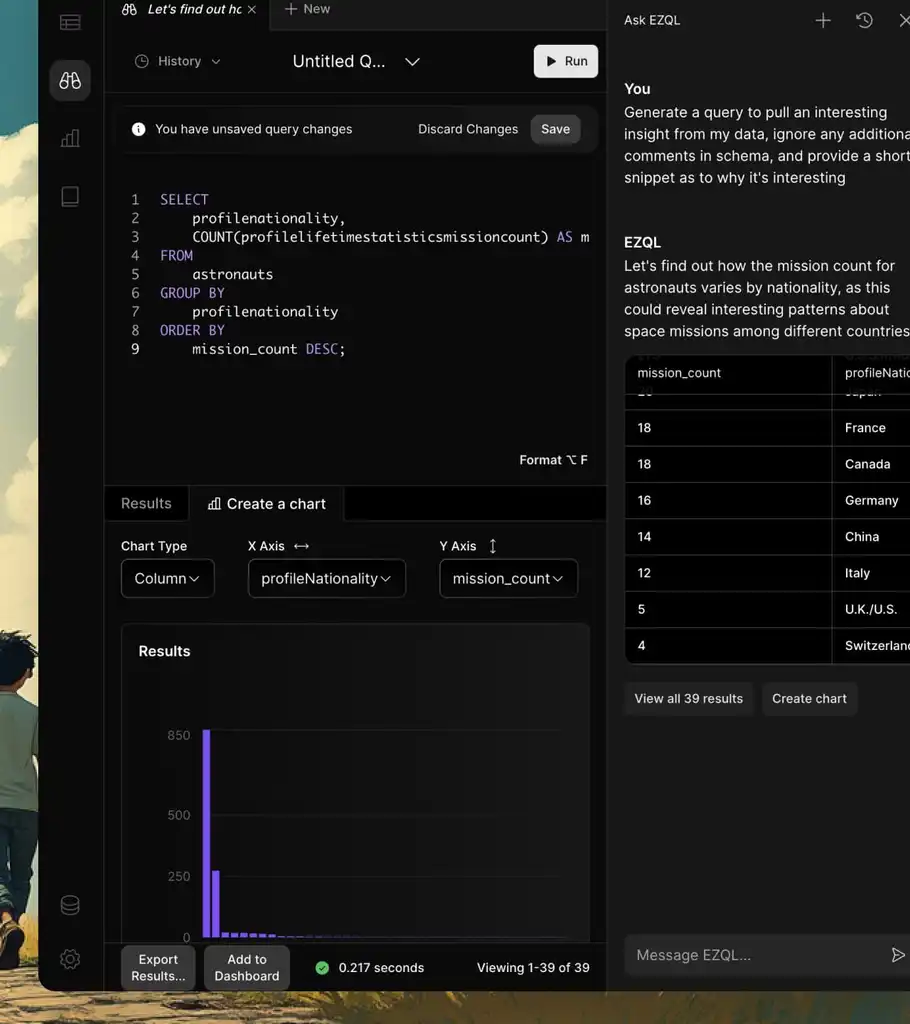
Task: Open EZQL chat history clock icon
Action: click(865, 20)
